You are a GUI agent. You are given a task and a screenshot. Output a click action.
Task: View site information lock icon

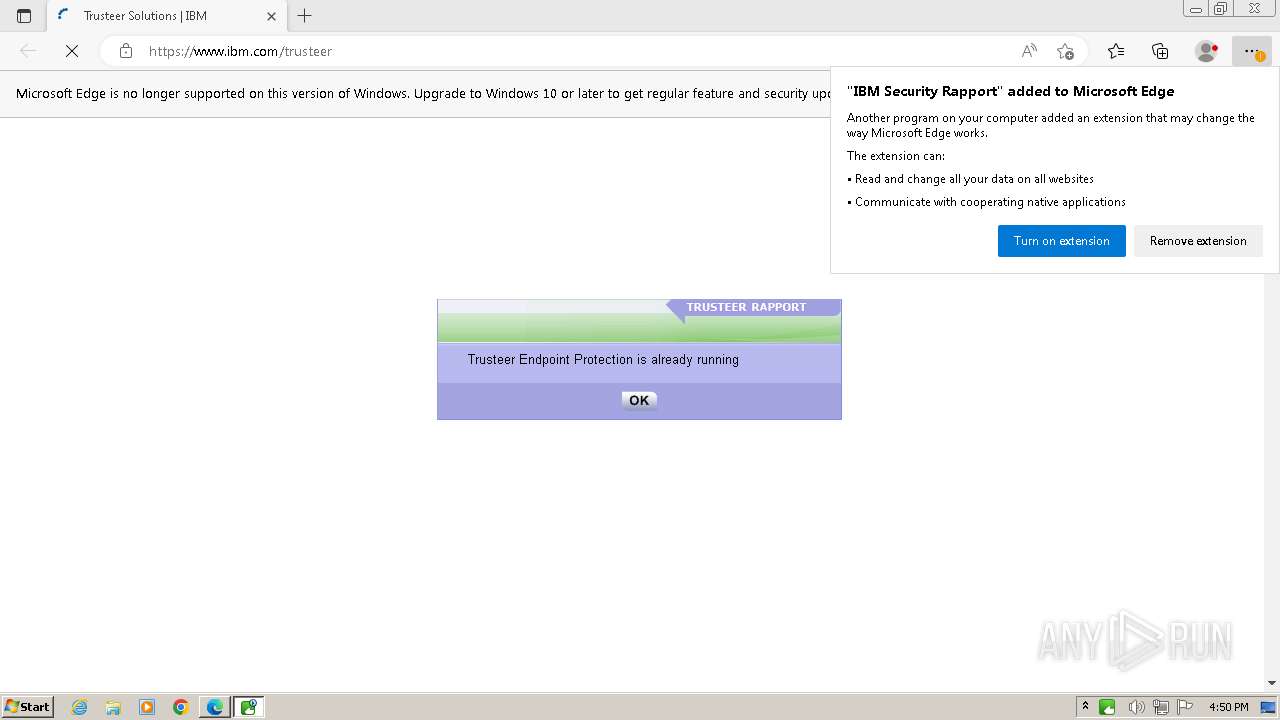coord(126,51)
